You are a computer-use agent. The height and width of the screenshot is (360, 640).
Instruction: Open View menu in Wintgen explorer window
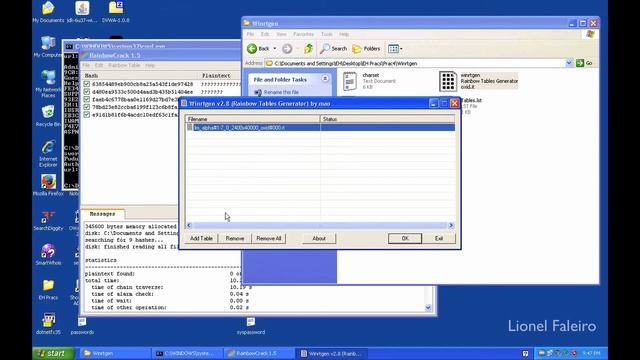point(281,34)
